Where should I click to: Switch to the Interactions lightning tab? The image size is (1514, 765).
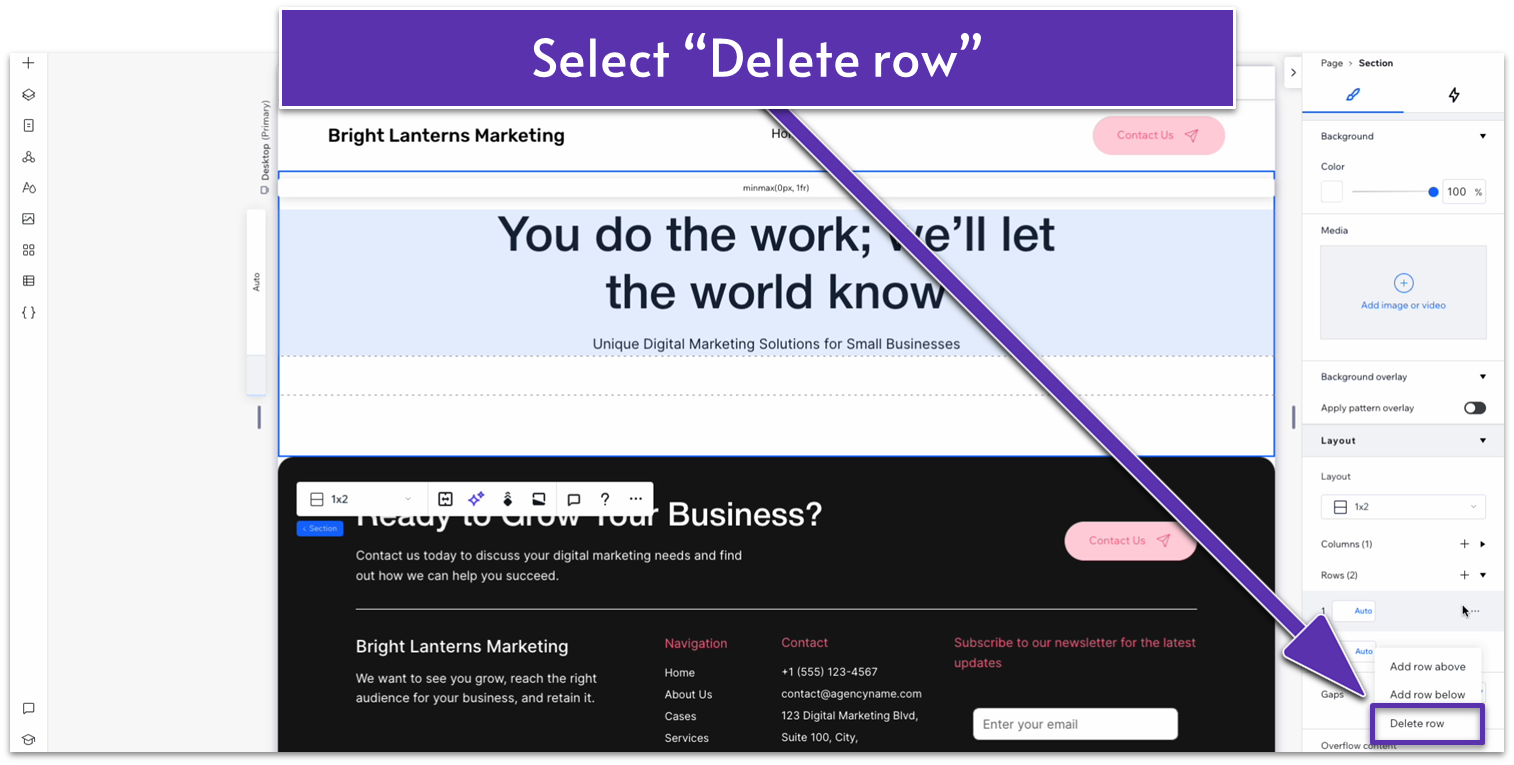(x=1453, y=95)
